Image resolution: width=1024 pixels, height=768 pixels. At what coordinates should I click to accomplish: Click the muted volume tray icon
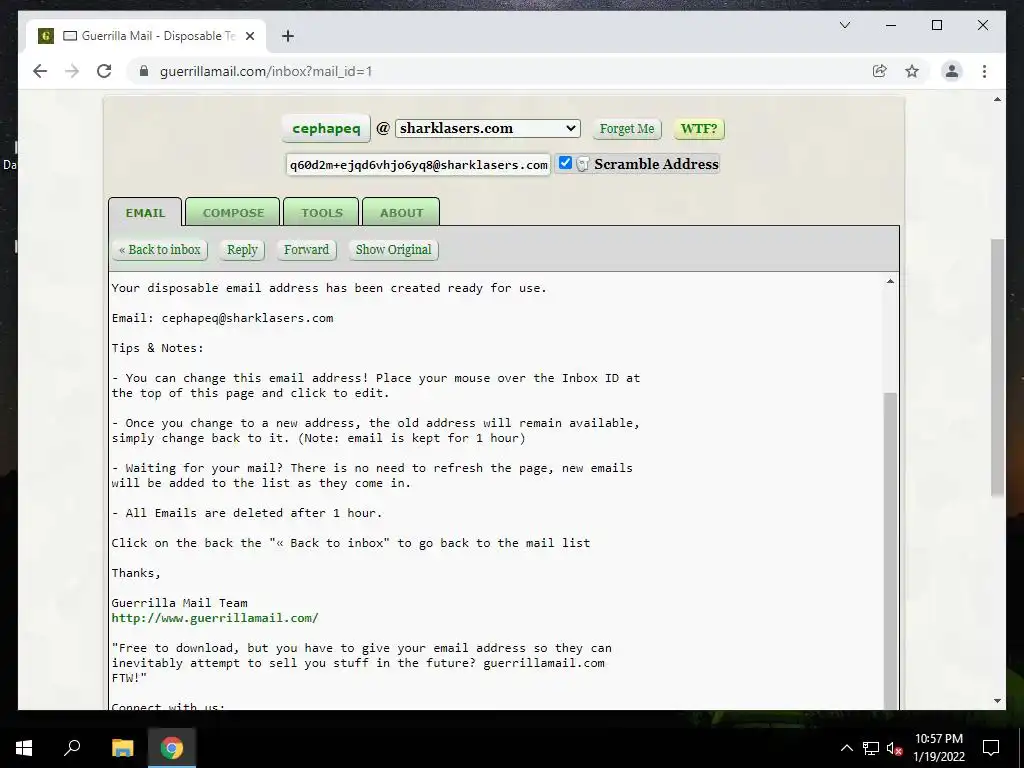click(895, 748)
